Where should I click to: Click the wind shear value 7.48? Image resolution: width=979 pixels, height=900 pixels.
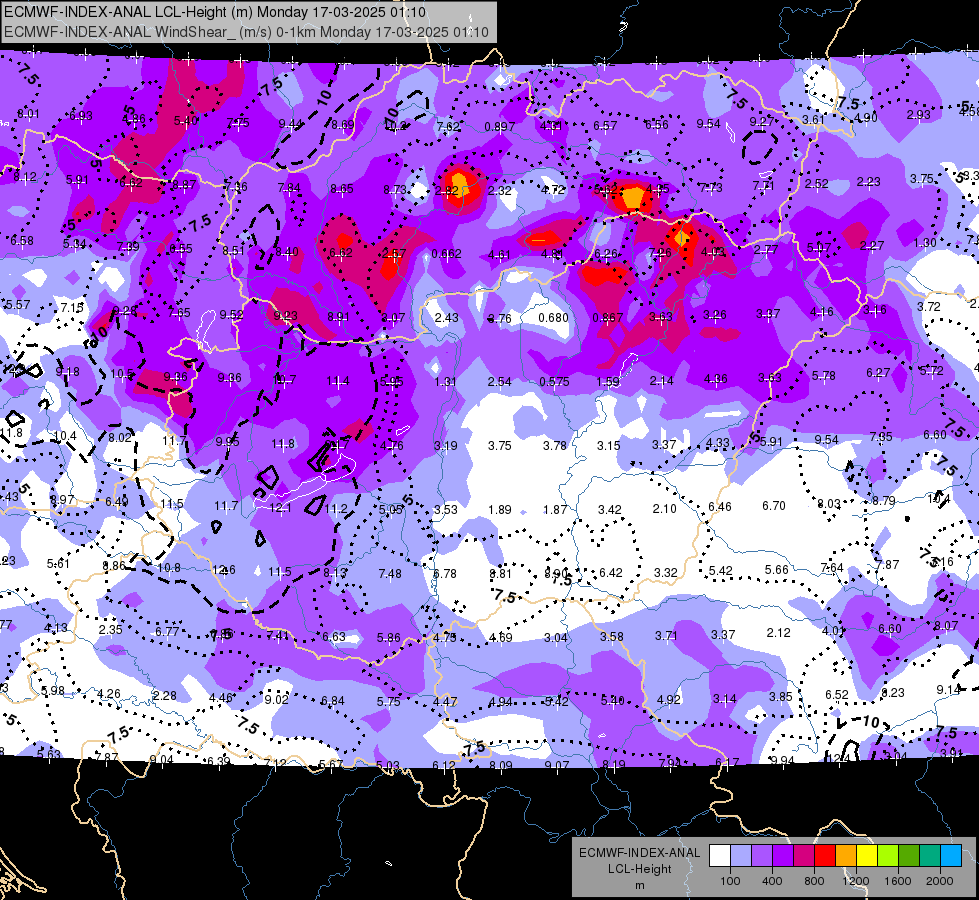390,573
